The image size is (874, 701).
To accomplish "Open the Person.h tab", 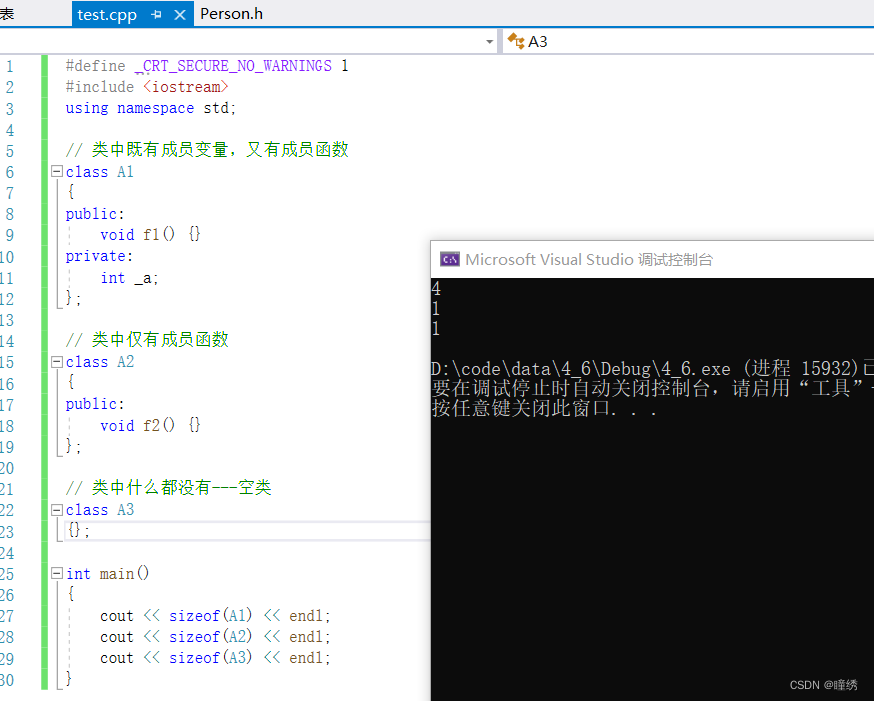I will pos(231,14).
